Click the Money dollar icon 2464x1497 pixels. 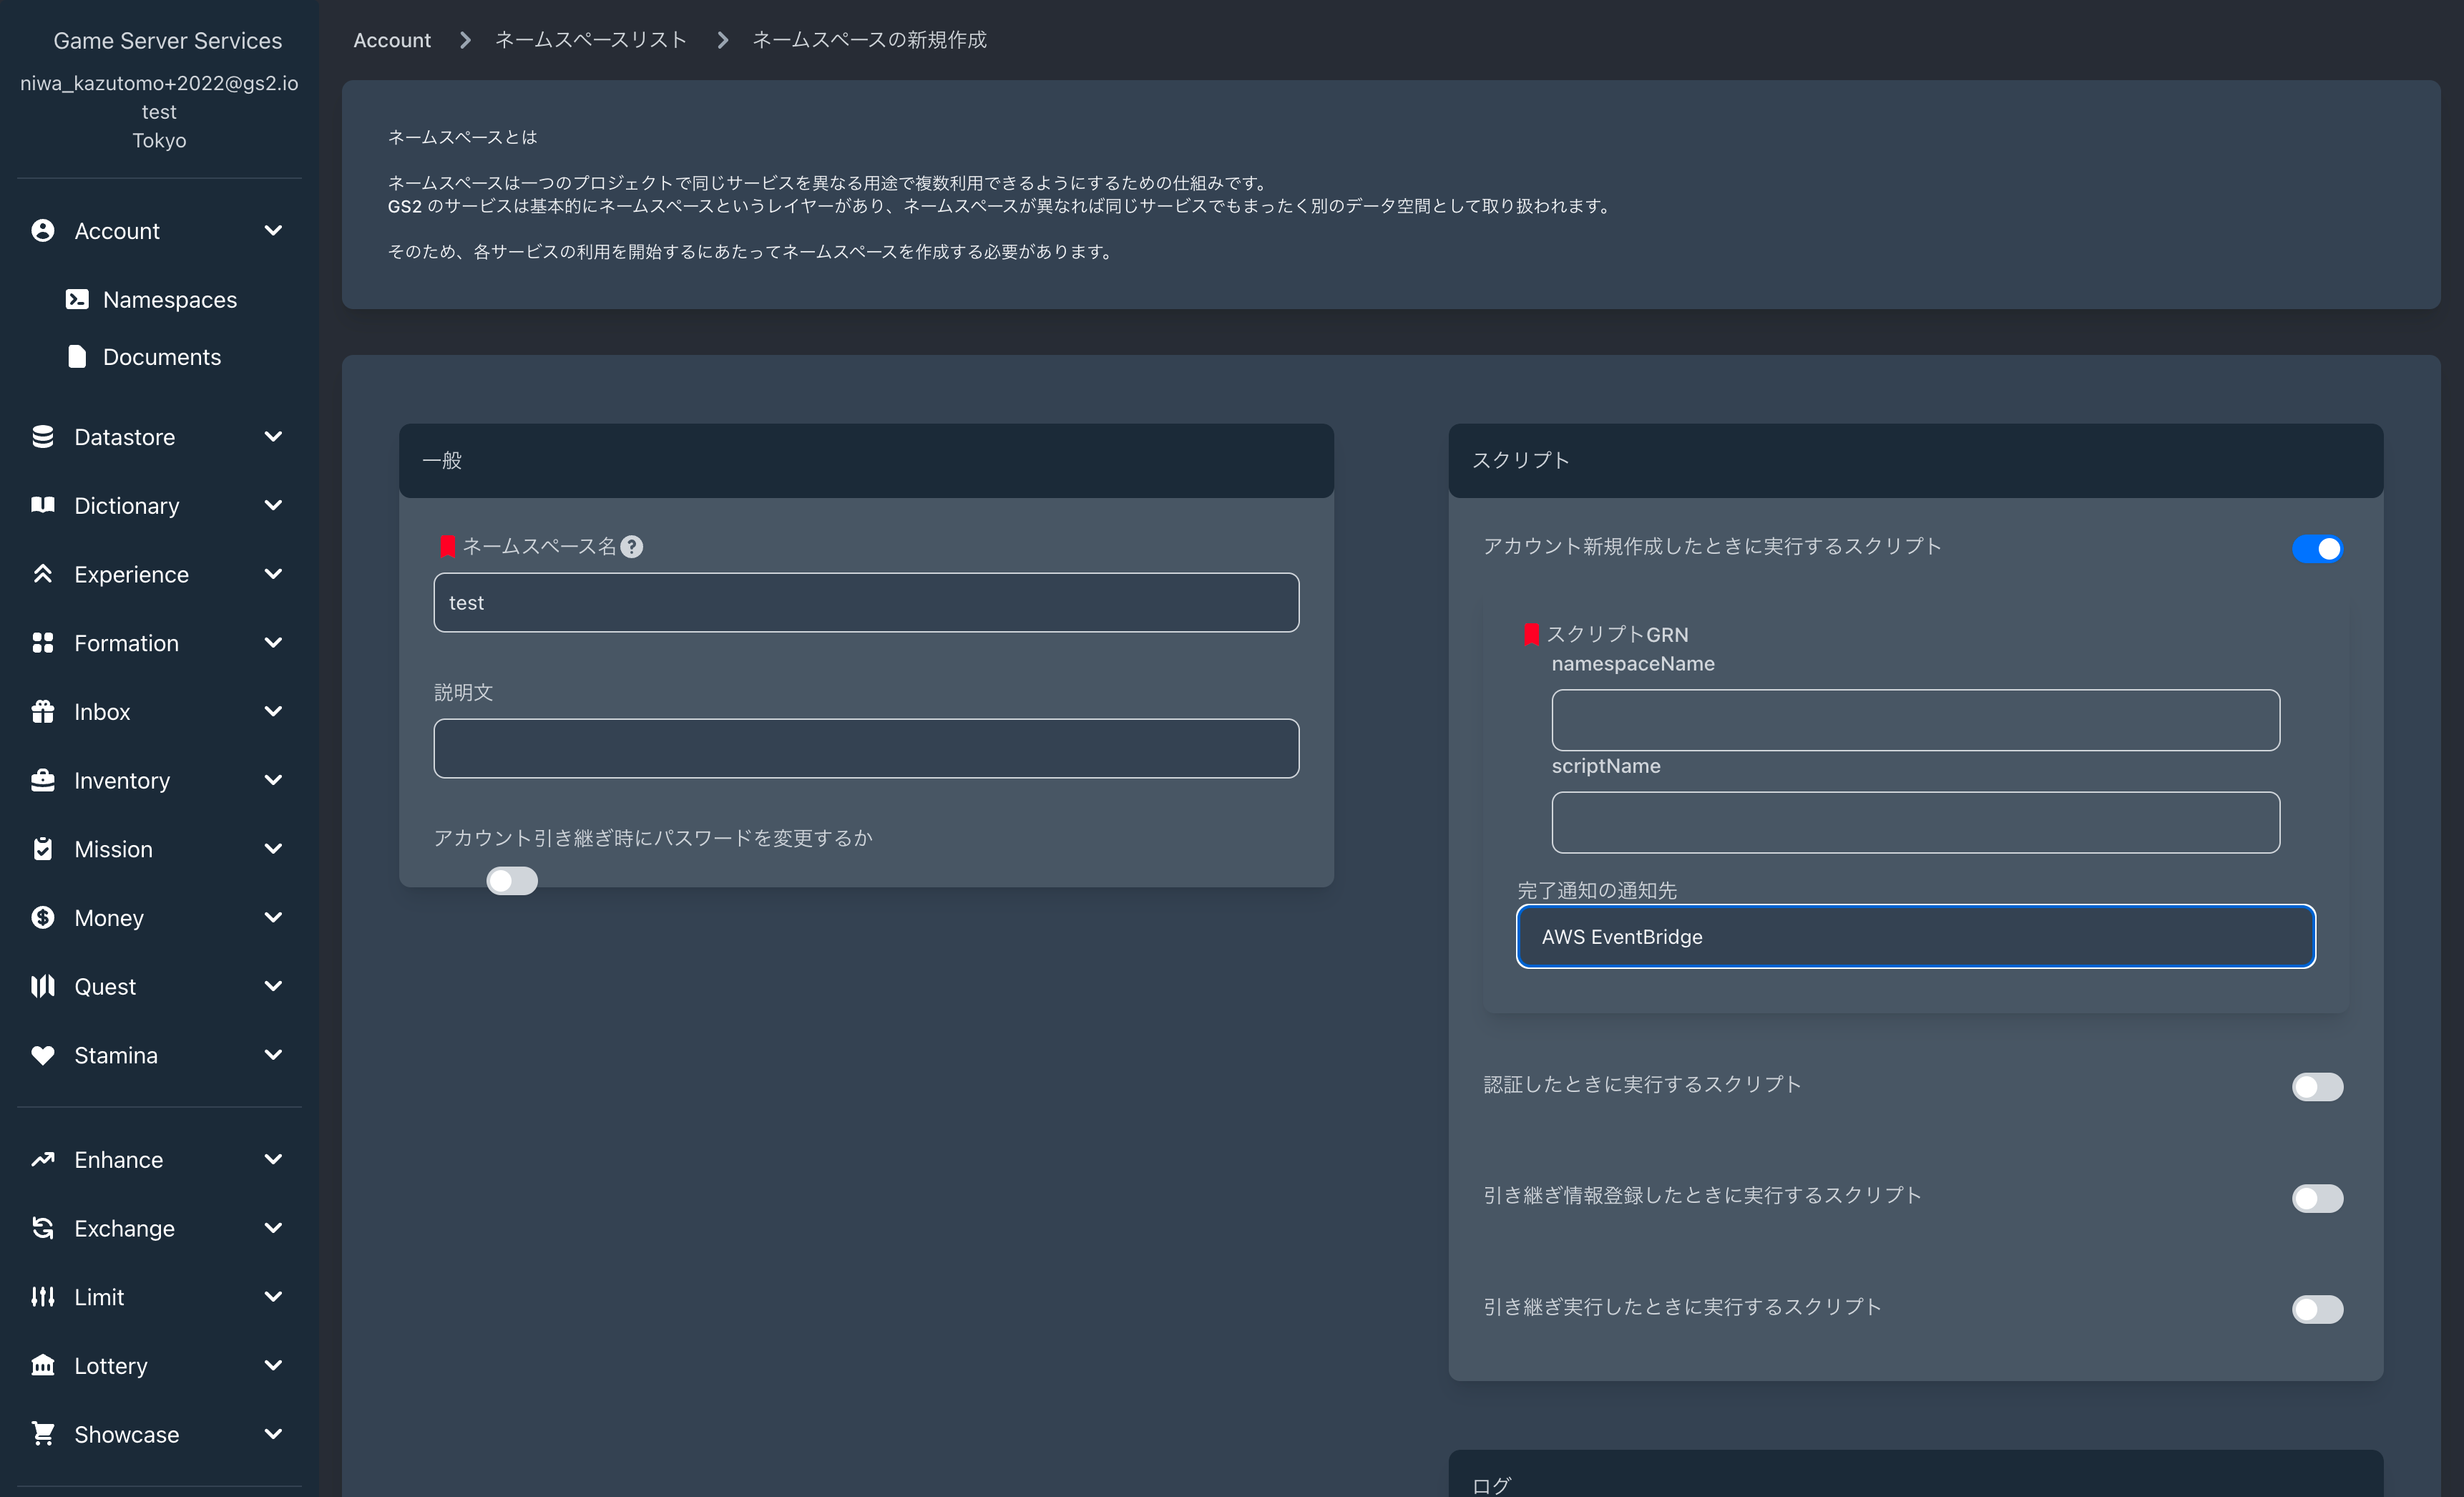pos(43,918)
